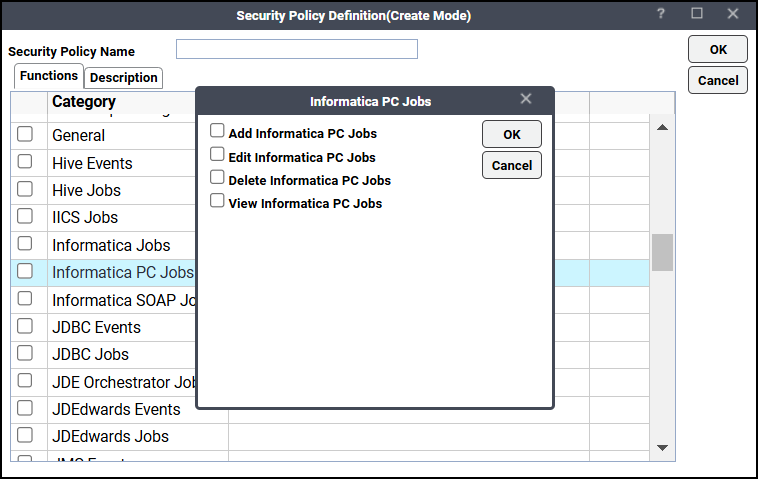This screenshot has width=758, height=479.
Task: Select the Hive Jobs row text
Action: pos(87,190)
